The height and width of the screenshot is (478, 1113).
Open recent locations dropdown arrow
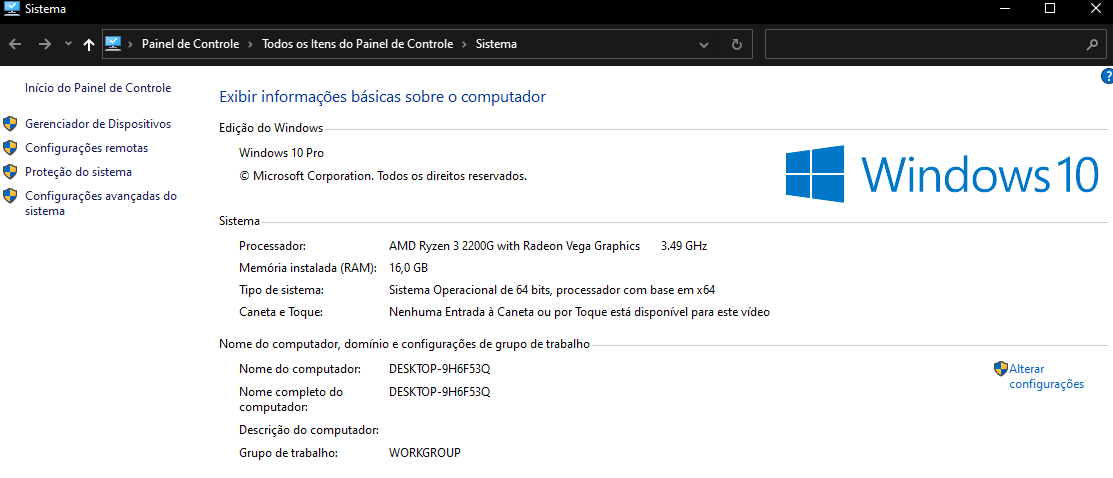coord(68,44)
